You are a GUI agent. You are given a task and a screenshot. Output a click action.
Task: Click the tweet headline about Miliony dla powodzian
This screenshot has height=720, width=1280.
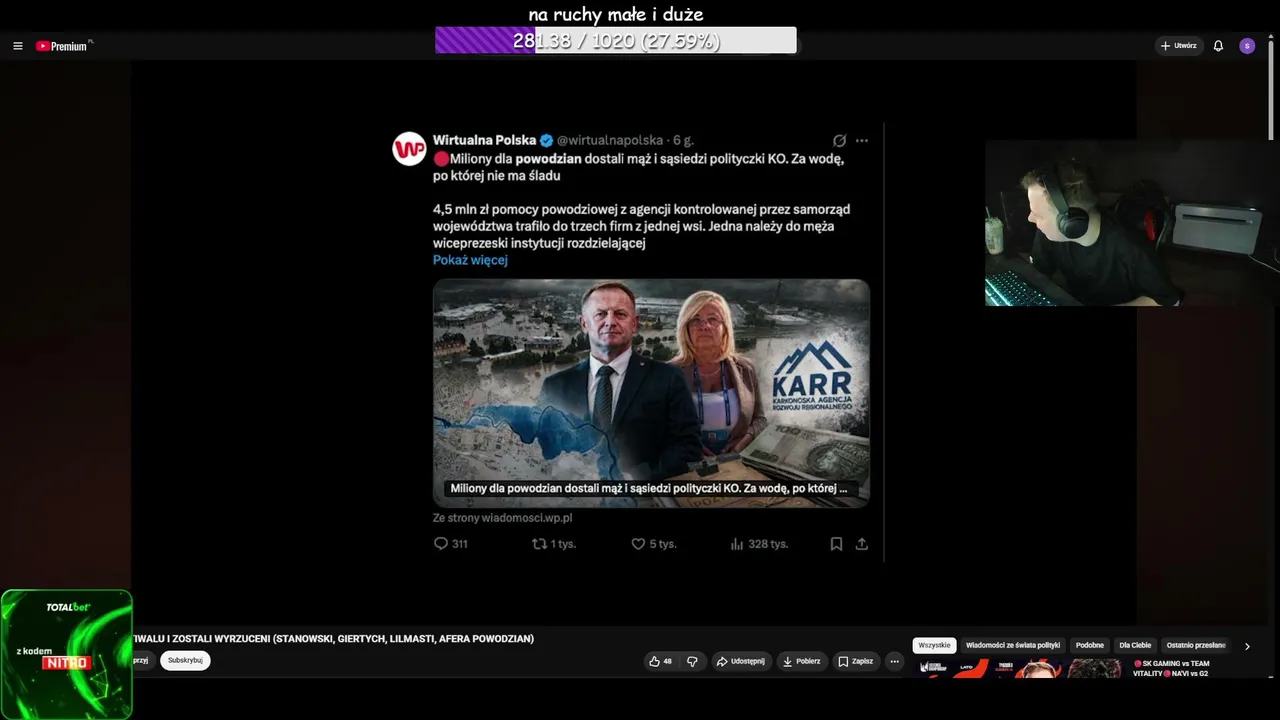(x=640, y=167)
